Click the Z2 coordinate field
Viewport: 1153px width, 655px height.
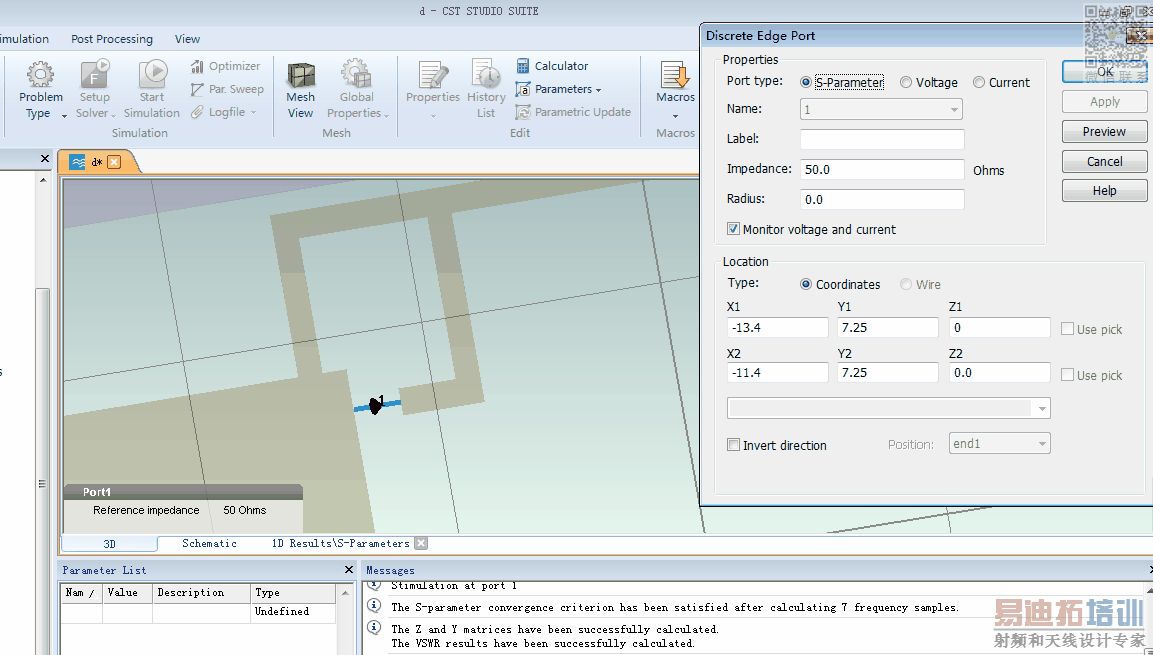[x=999, y=373]
